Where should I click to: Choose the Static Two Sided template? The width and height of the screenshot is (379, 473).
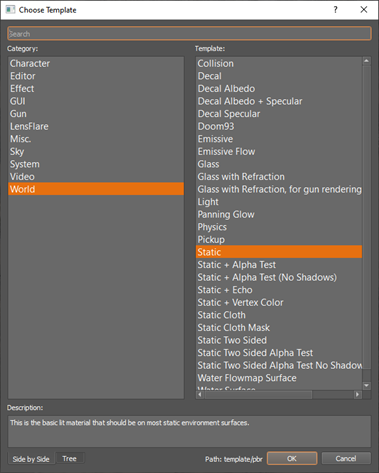coord(279,340)
